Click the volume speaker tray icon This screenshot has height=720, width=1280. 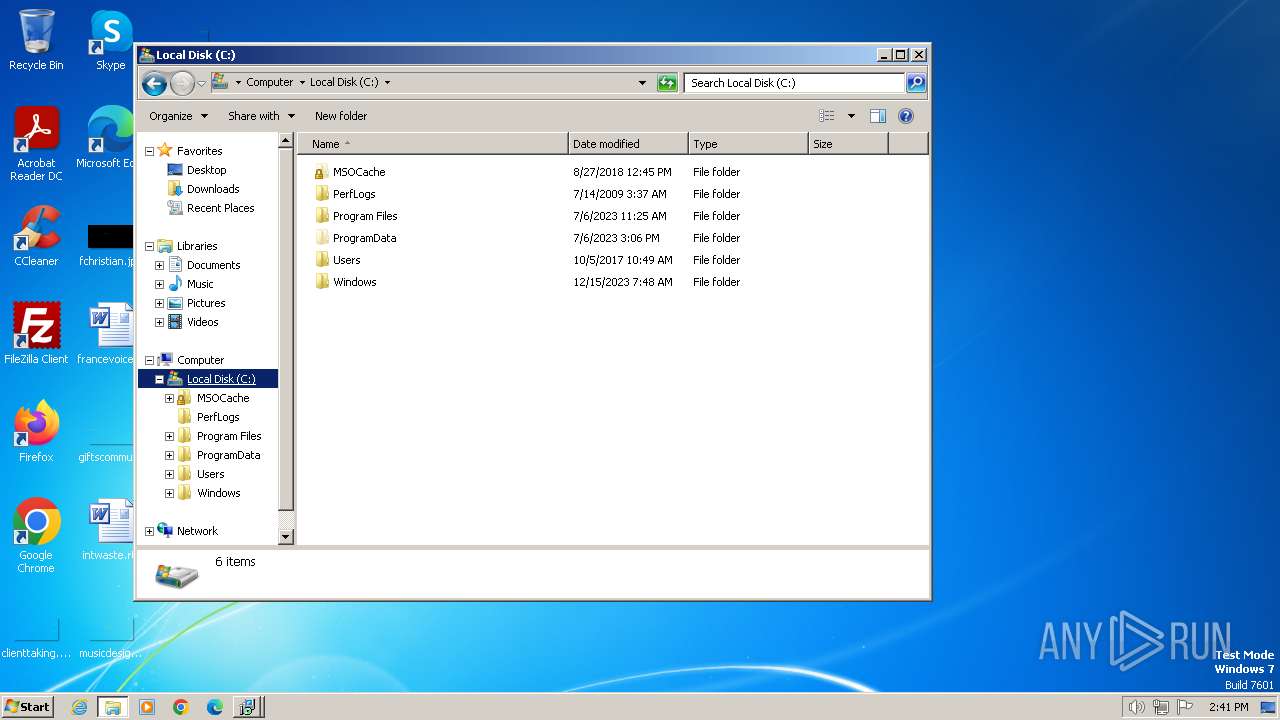[x=1136, y=707]
